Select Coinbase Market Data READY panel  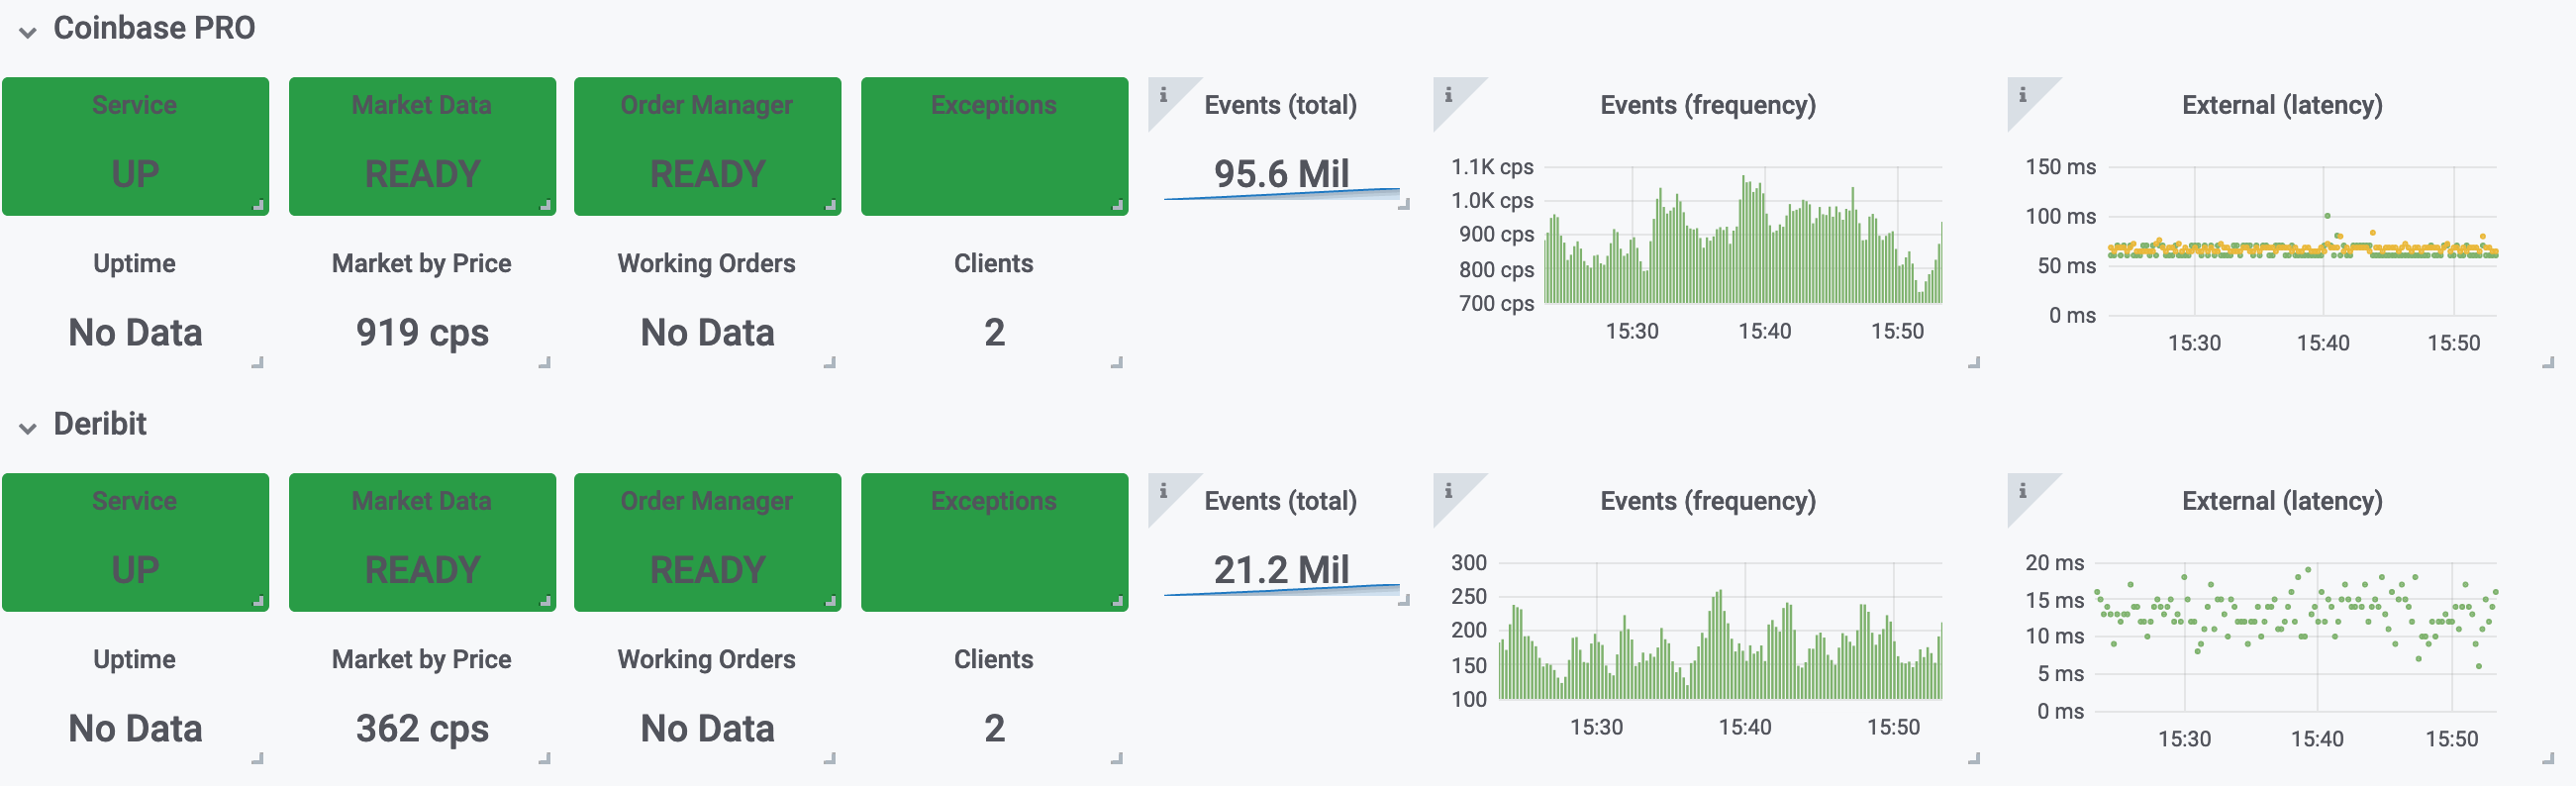click(422, 146)
